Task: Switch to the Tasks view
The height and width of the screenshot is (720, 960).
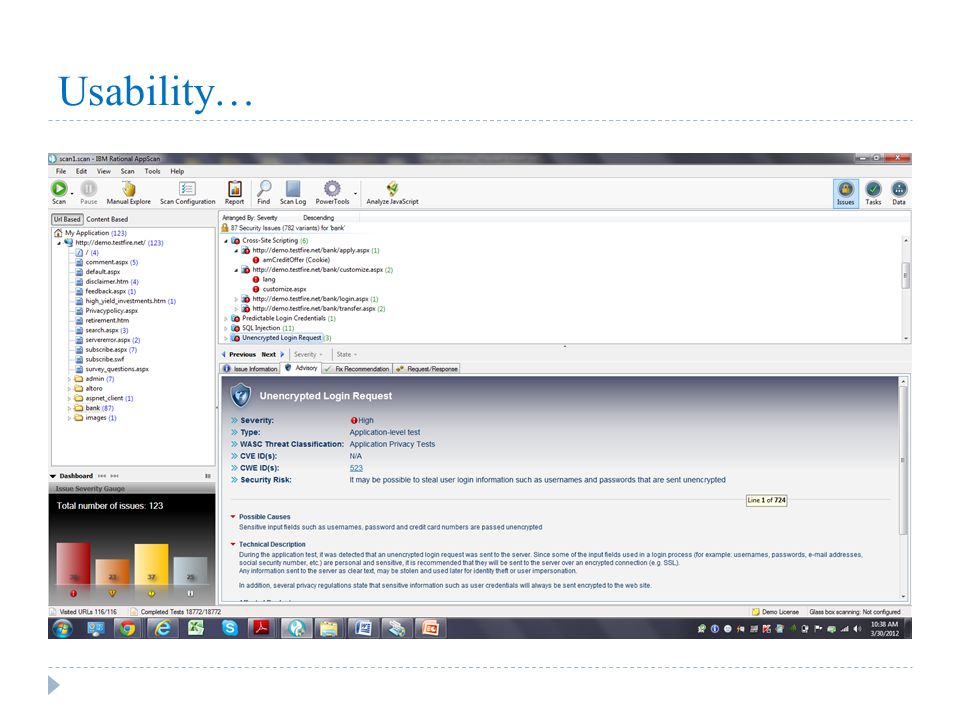Action: (874, 193)
